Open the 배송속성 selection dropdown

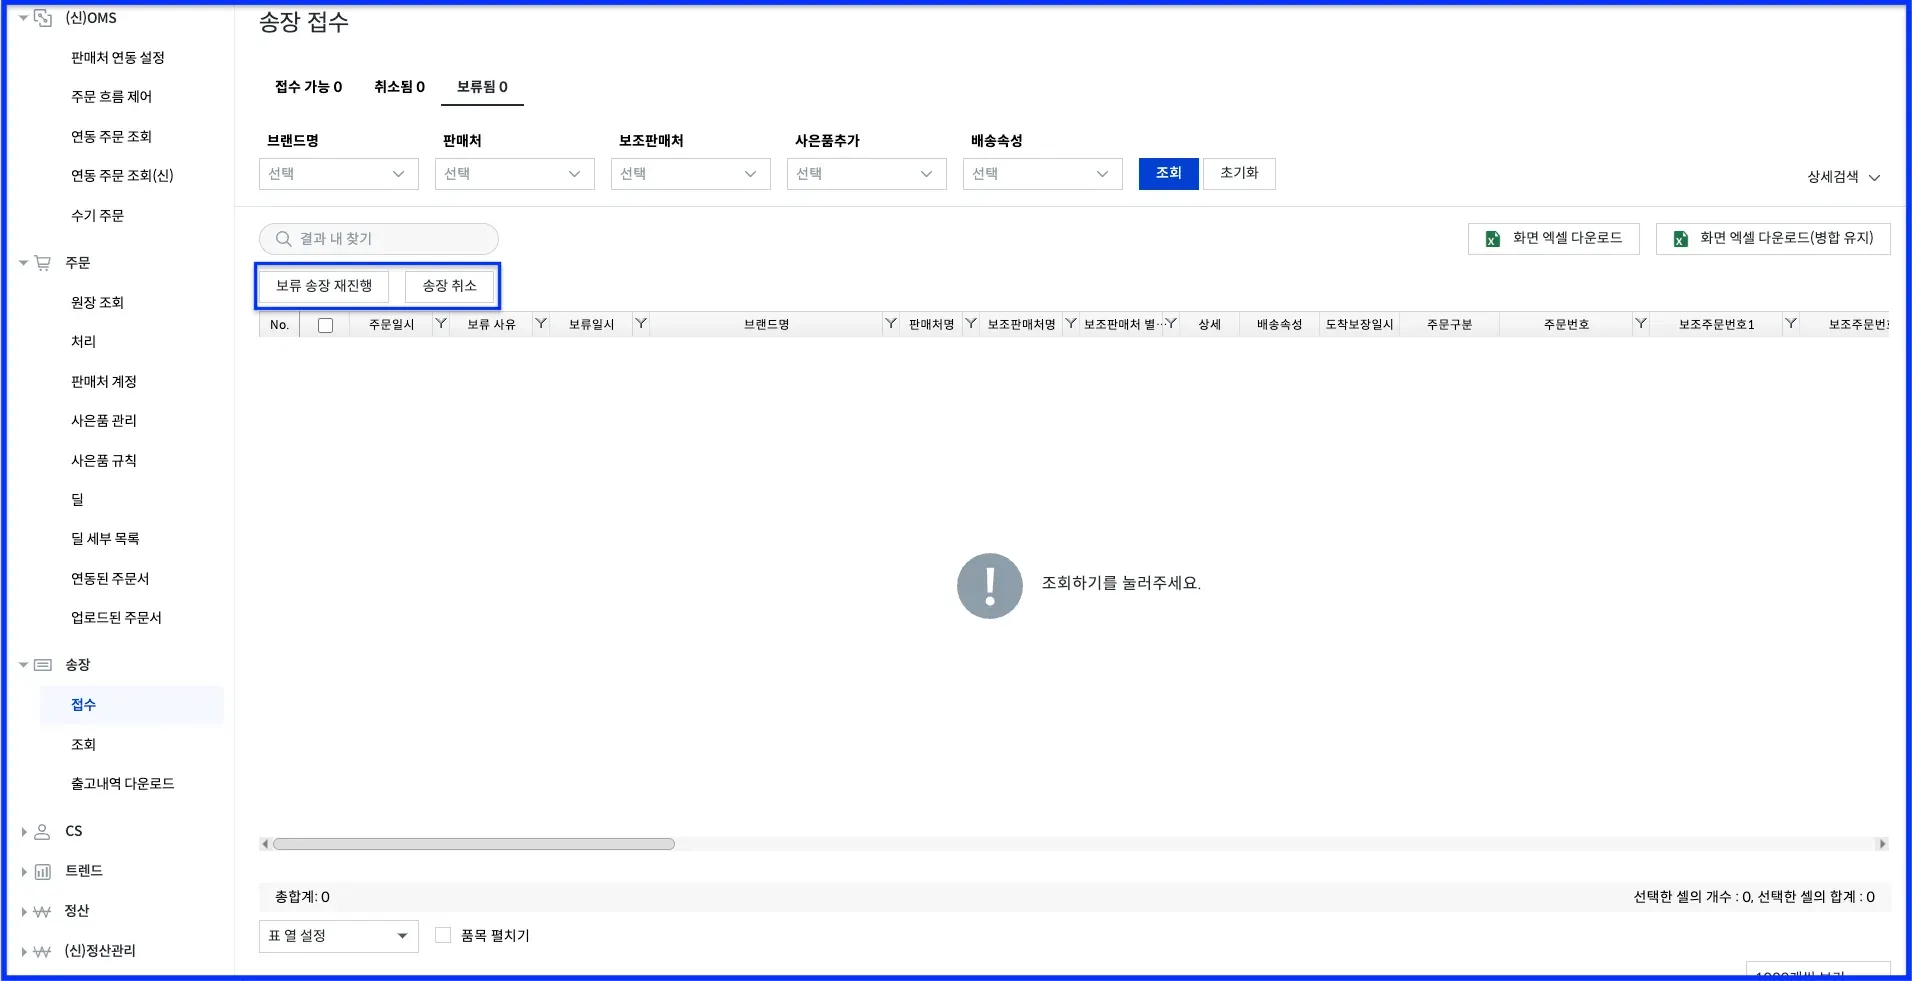[1043, 174]
